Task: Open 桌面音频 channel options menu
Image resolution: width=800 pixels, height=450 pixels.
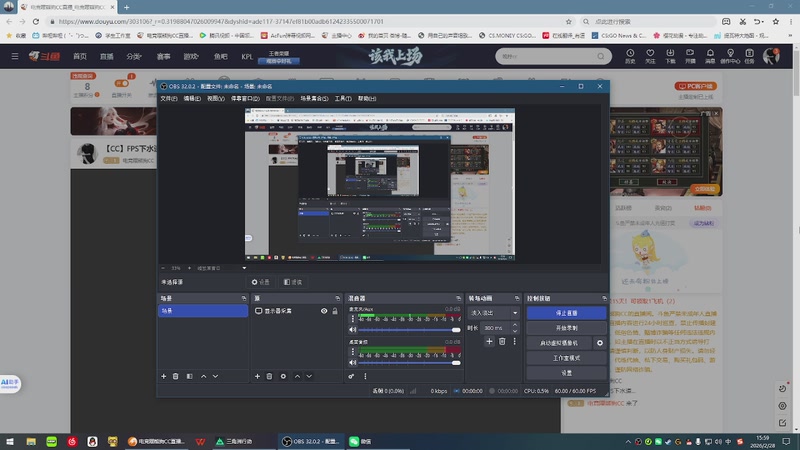Action: click(x=352, y=352)
